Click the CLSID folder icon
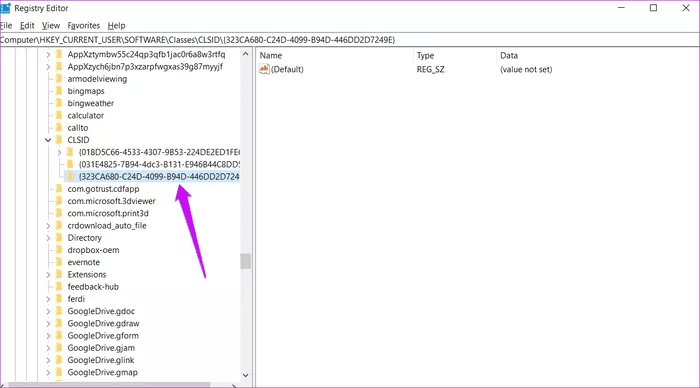Viewport: 700px width, 388px height. [x=59, y=140]
